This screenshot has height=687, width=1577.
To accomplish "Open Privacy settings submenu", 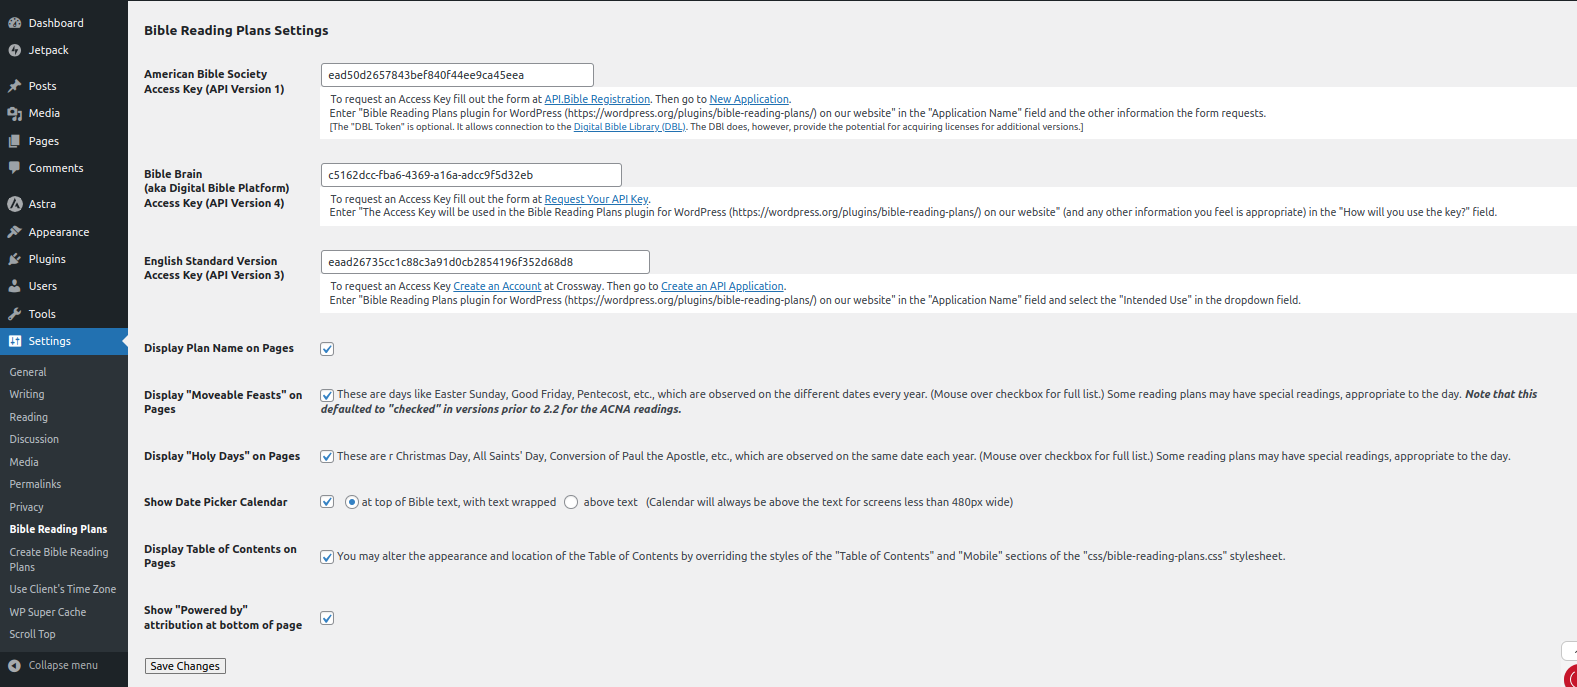I will [x=27, y=507].
